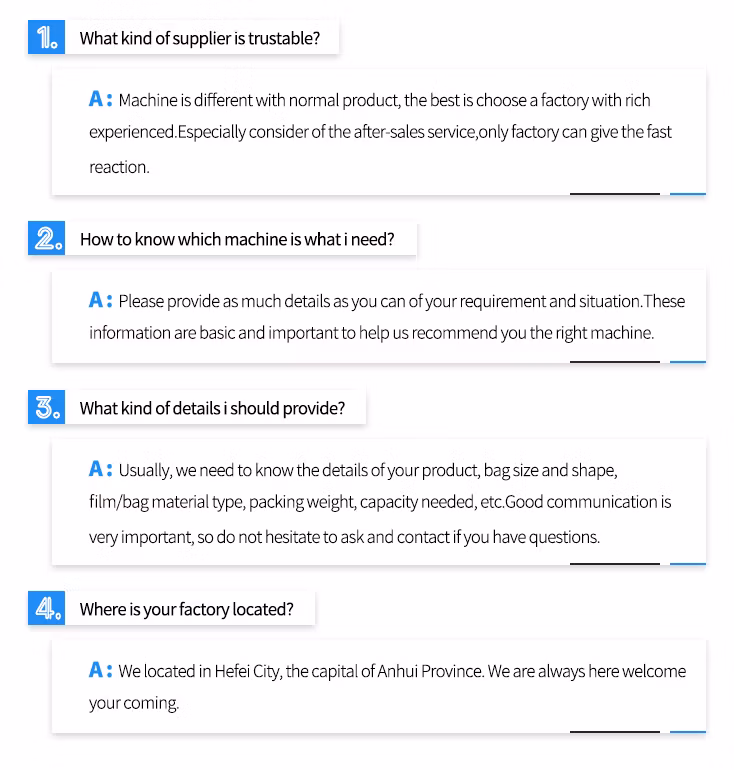The image size is (734, 770).
Task: Click the blue 'A:' marker in first answer
Action: point(100,99)
